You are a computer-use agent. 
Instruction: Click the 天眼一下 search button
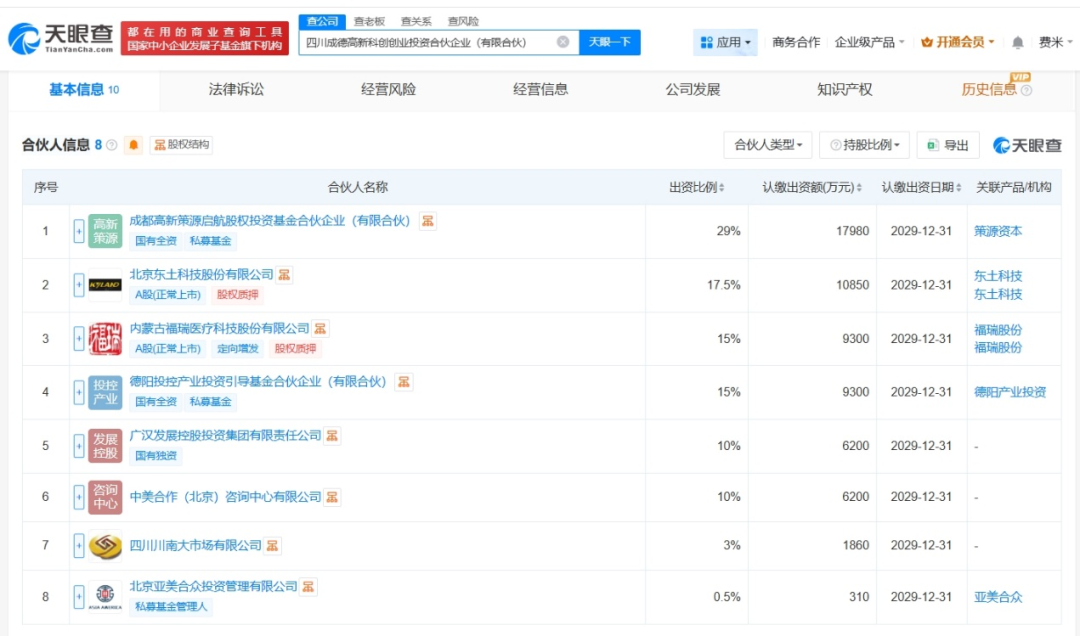[x=610, y=43]
